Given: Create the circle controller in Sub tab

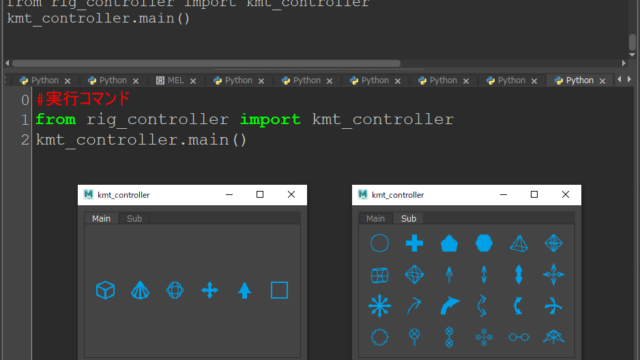Looking at the screenshot, I should pos(380,243).
